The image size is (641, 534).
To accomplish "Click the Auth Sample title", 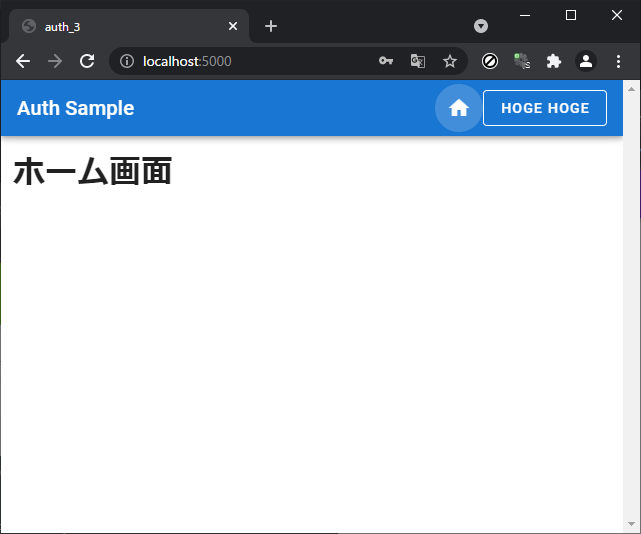I will coord(76,108).
